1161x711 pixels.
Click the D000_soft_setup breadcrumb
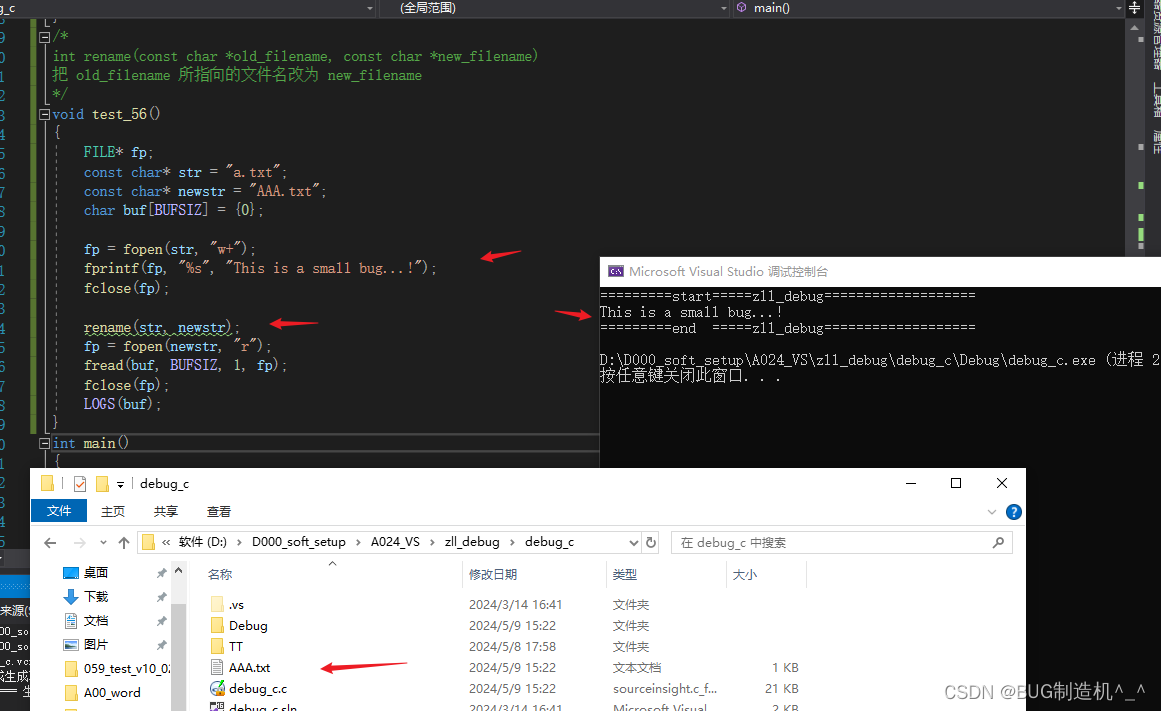[x=298, y=542]
